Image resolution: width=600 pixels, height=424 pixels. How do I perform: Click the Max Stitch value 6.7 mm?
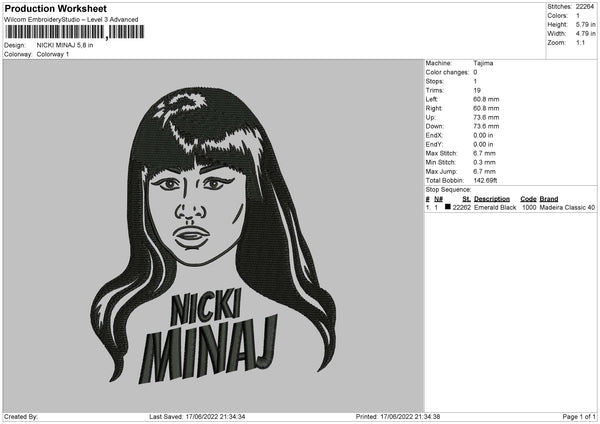[484, 153]
